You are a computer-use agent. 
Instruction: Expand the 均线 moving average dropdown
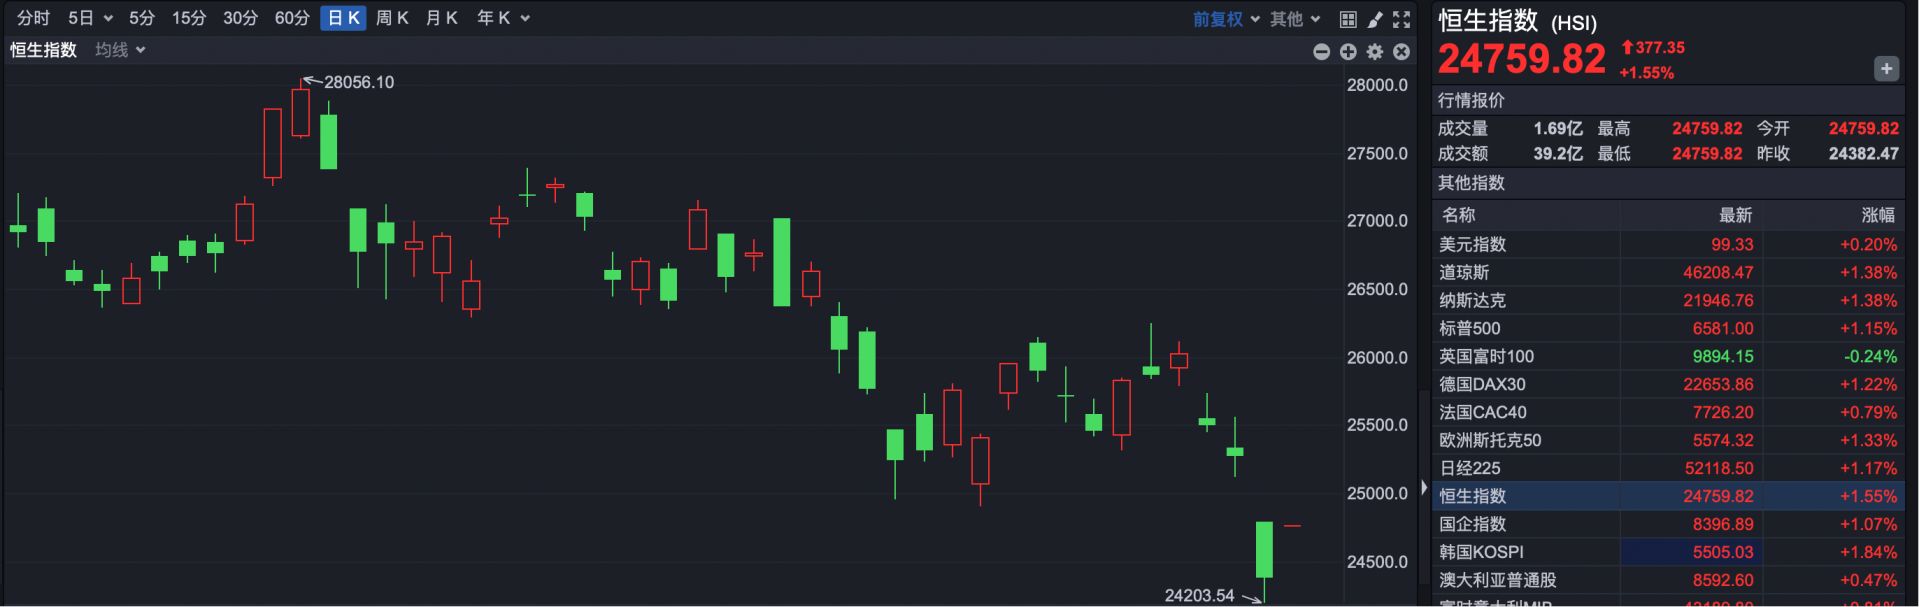point(120,50)
